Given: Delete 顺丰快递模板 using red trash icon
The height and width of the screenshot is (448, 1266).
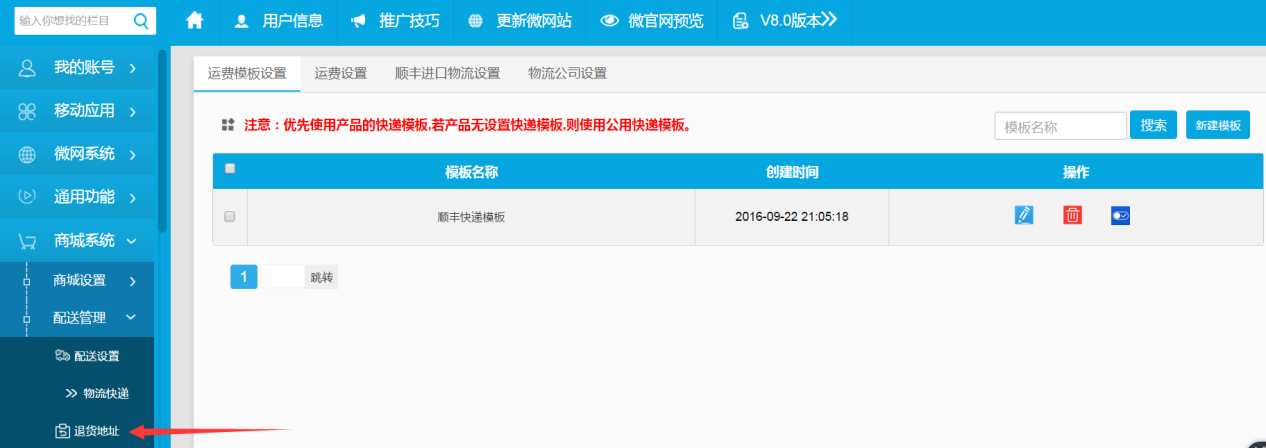Looking at the screenshot, I should (1072, 215).
